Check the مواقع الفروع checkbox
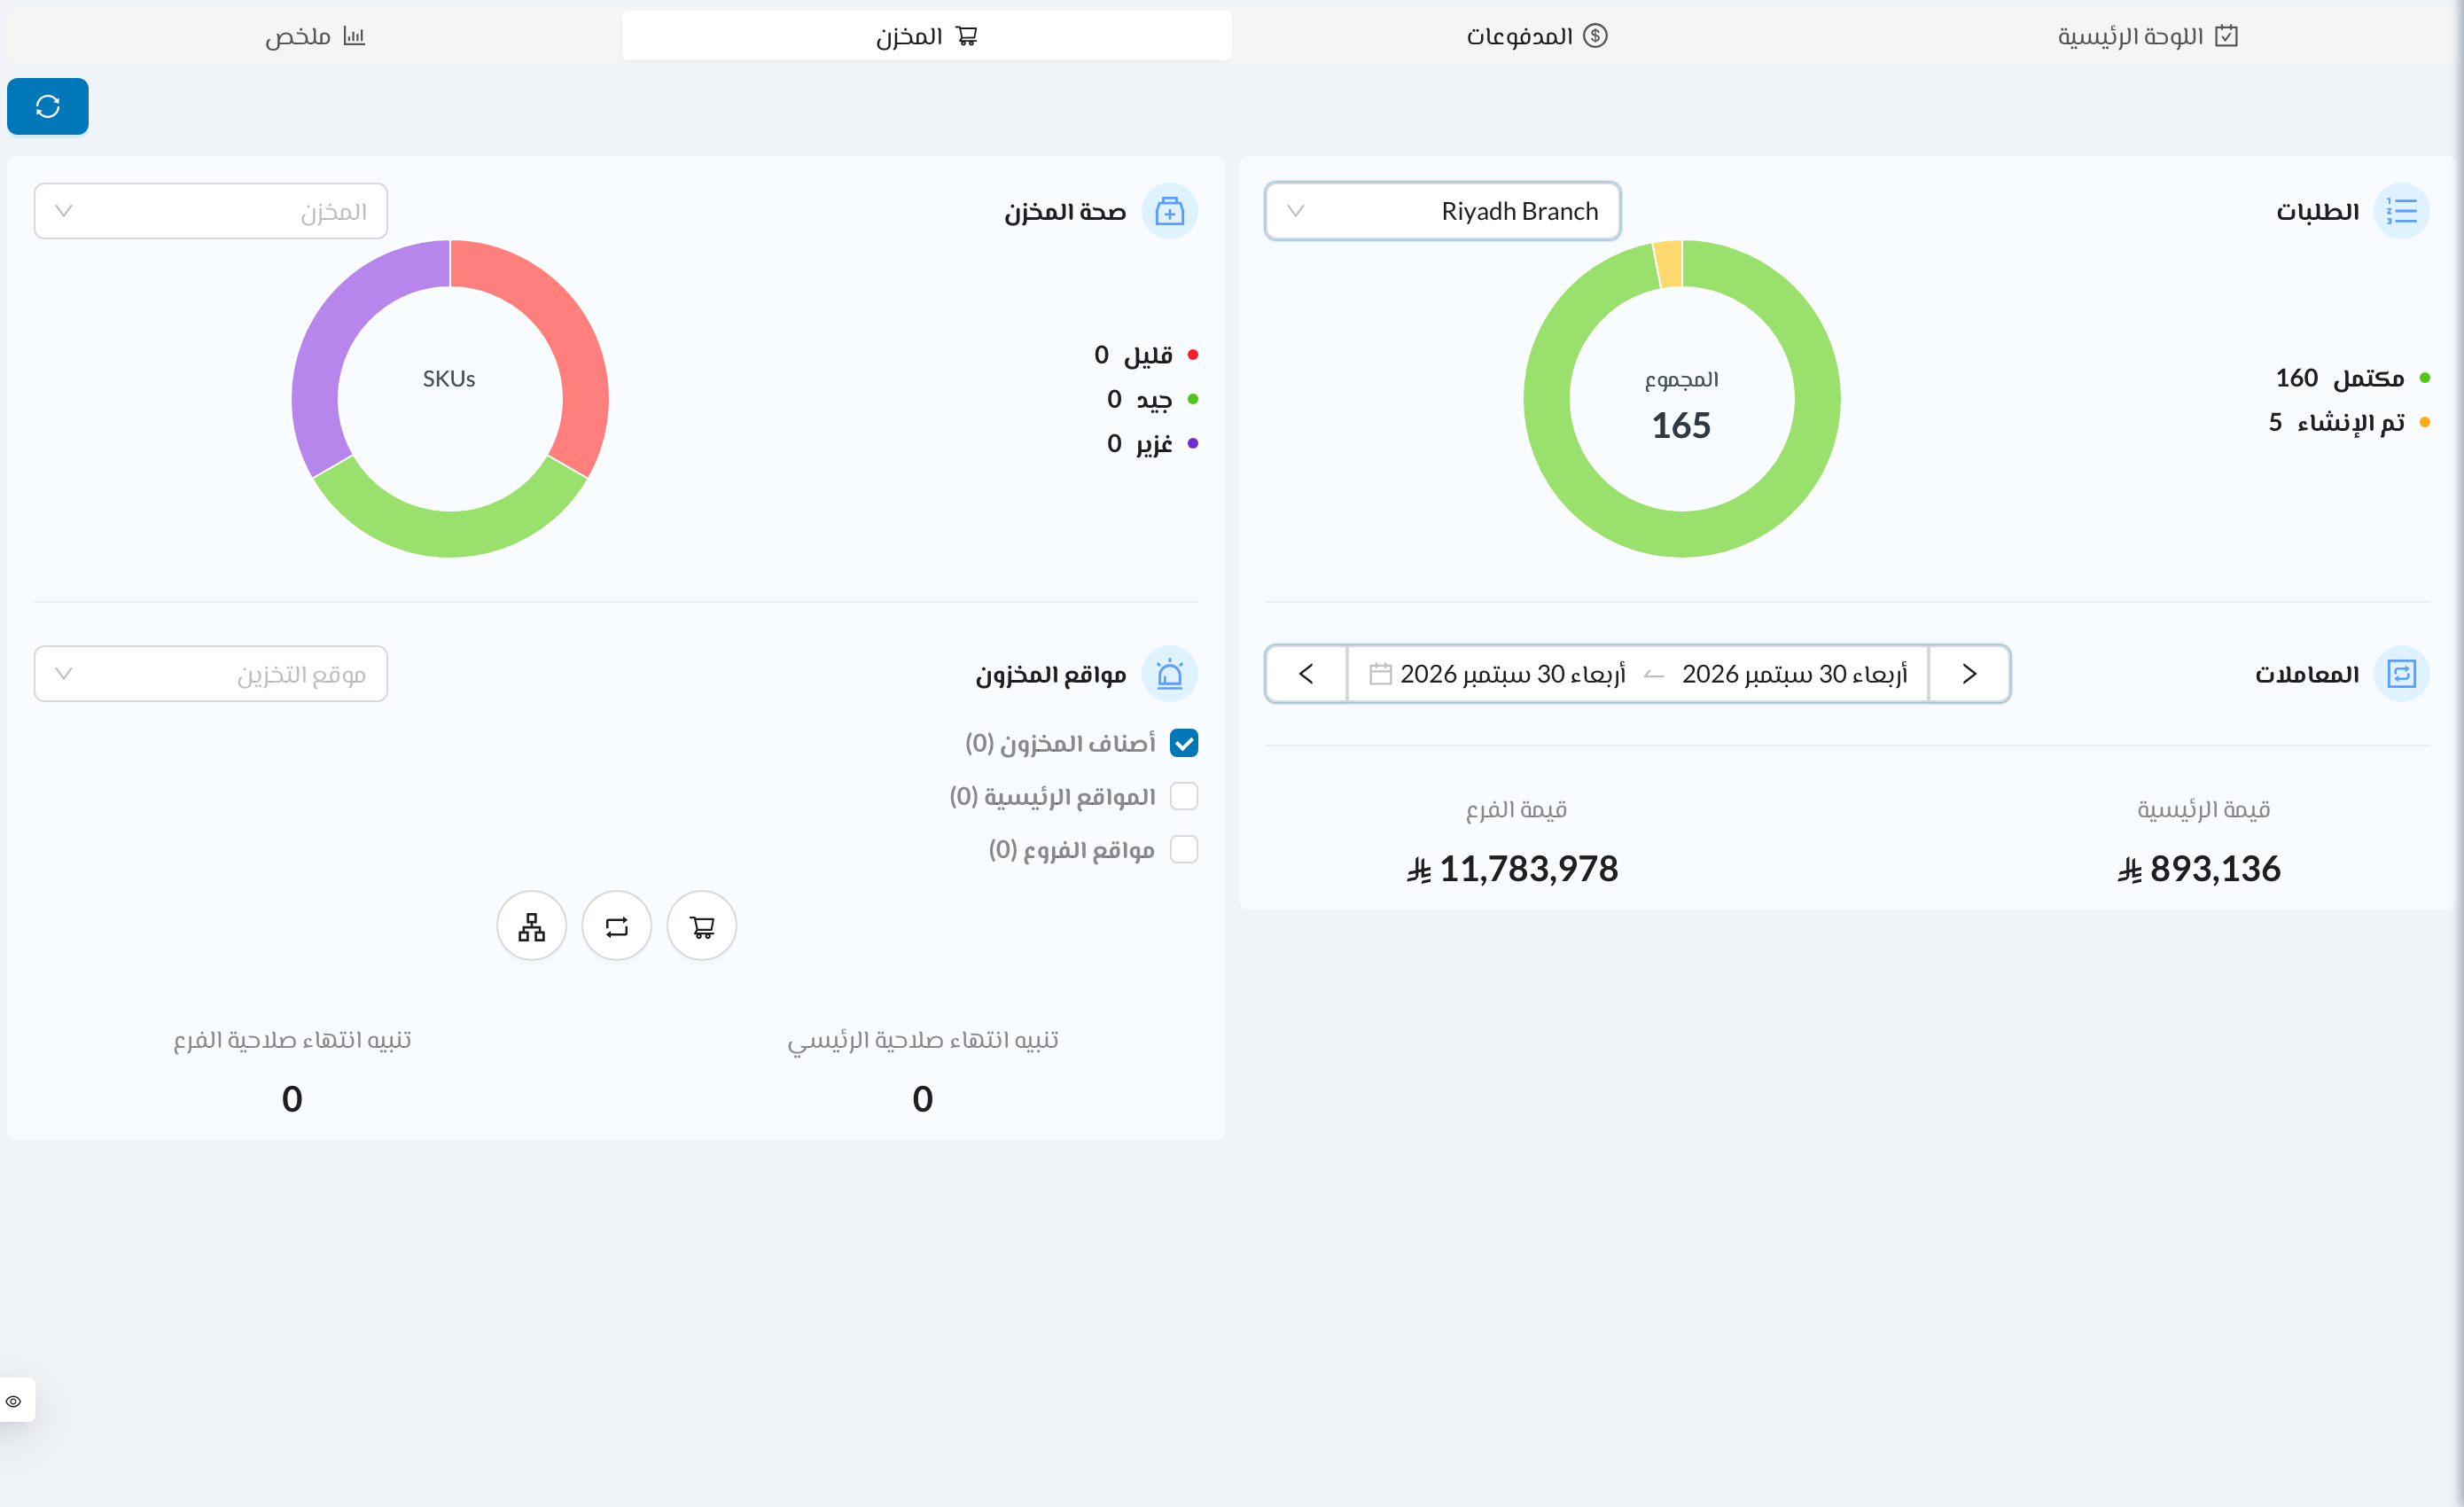This screenshot has width=2464, height=1507. [x=1184, y=849]
